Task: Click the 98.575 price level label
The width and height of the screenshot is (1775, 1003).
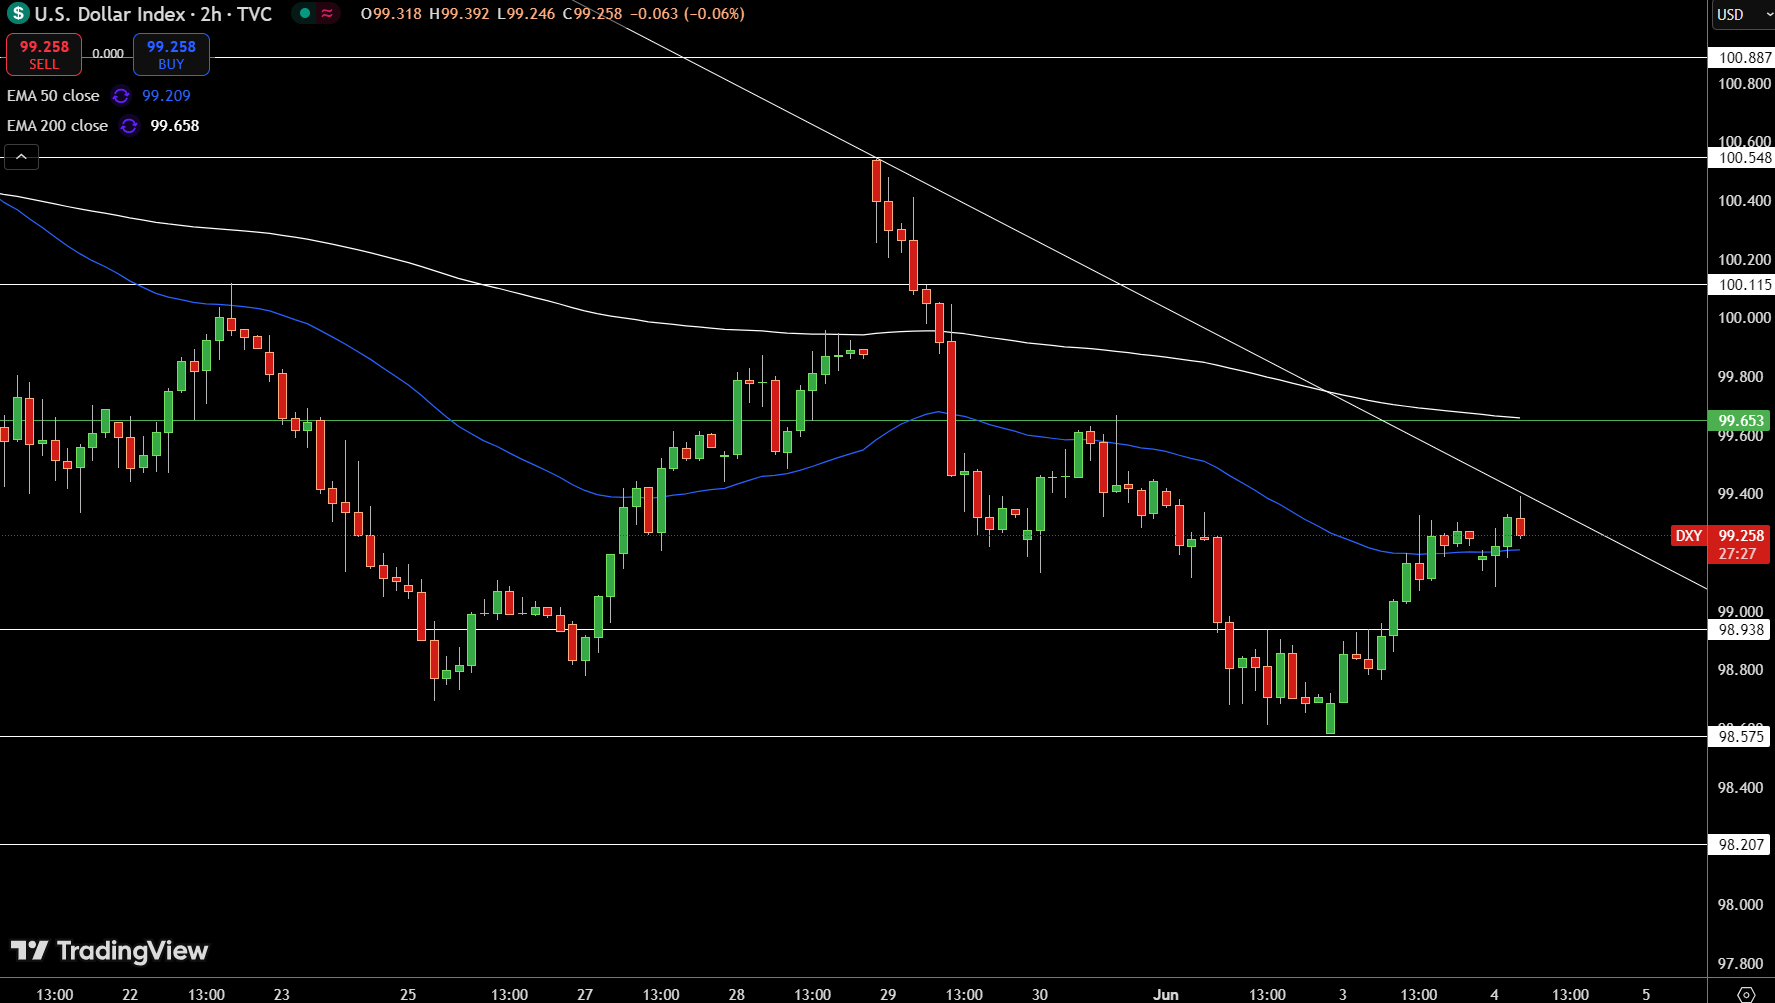Action: point(1740,737)
